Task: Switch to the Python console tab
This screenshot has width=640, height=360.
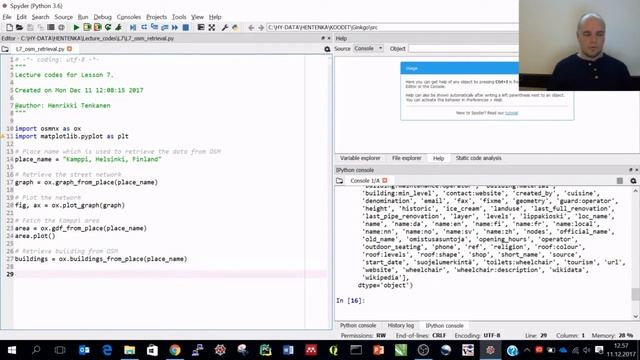Action: tap(358, 326)
